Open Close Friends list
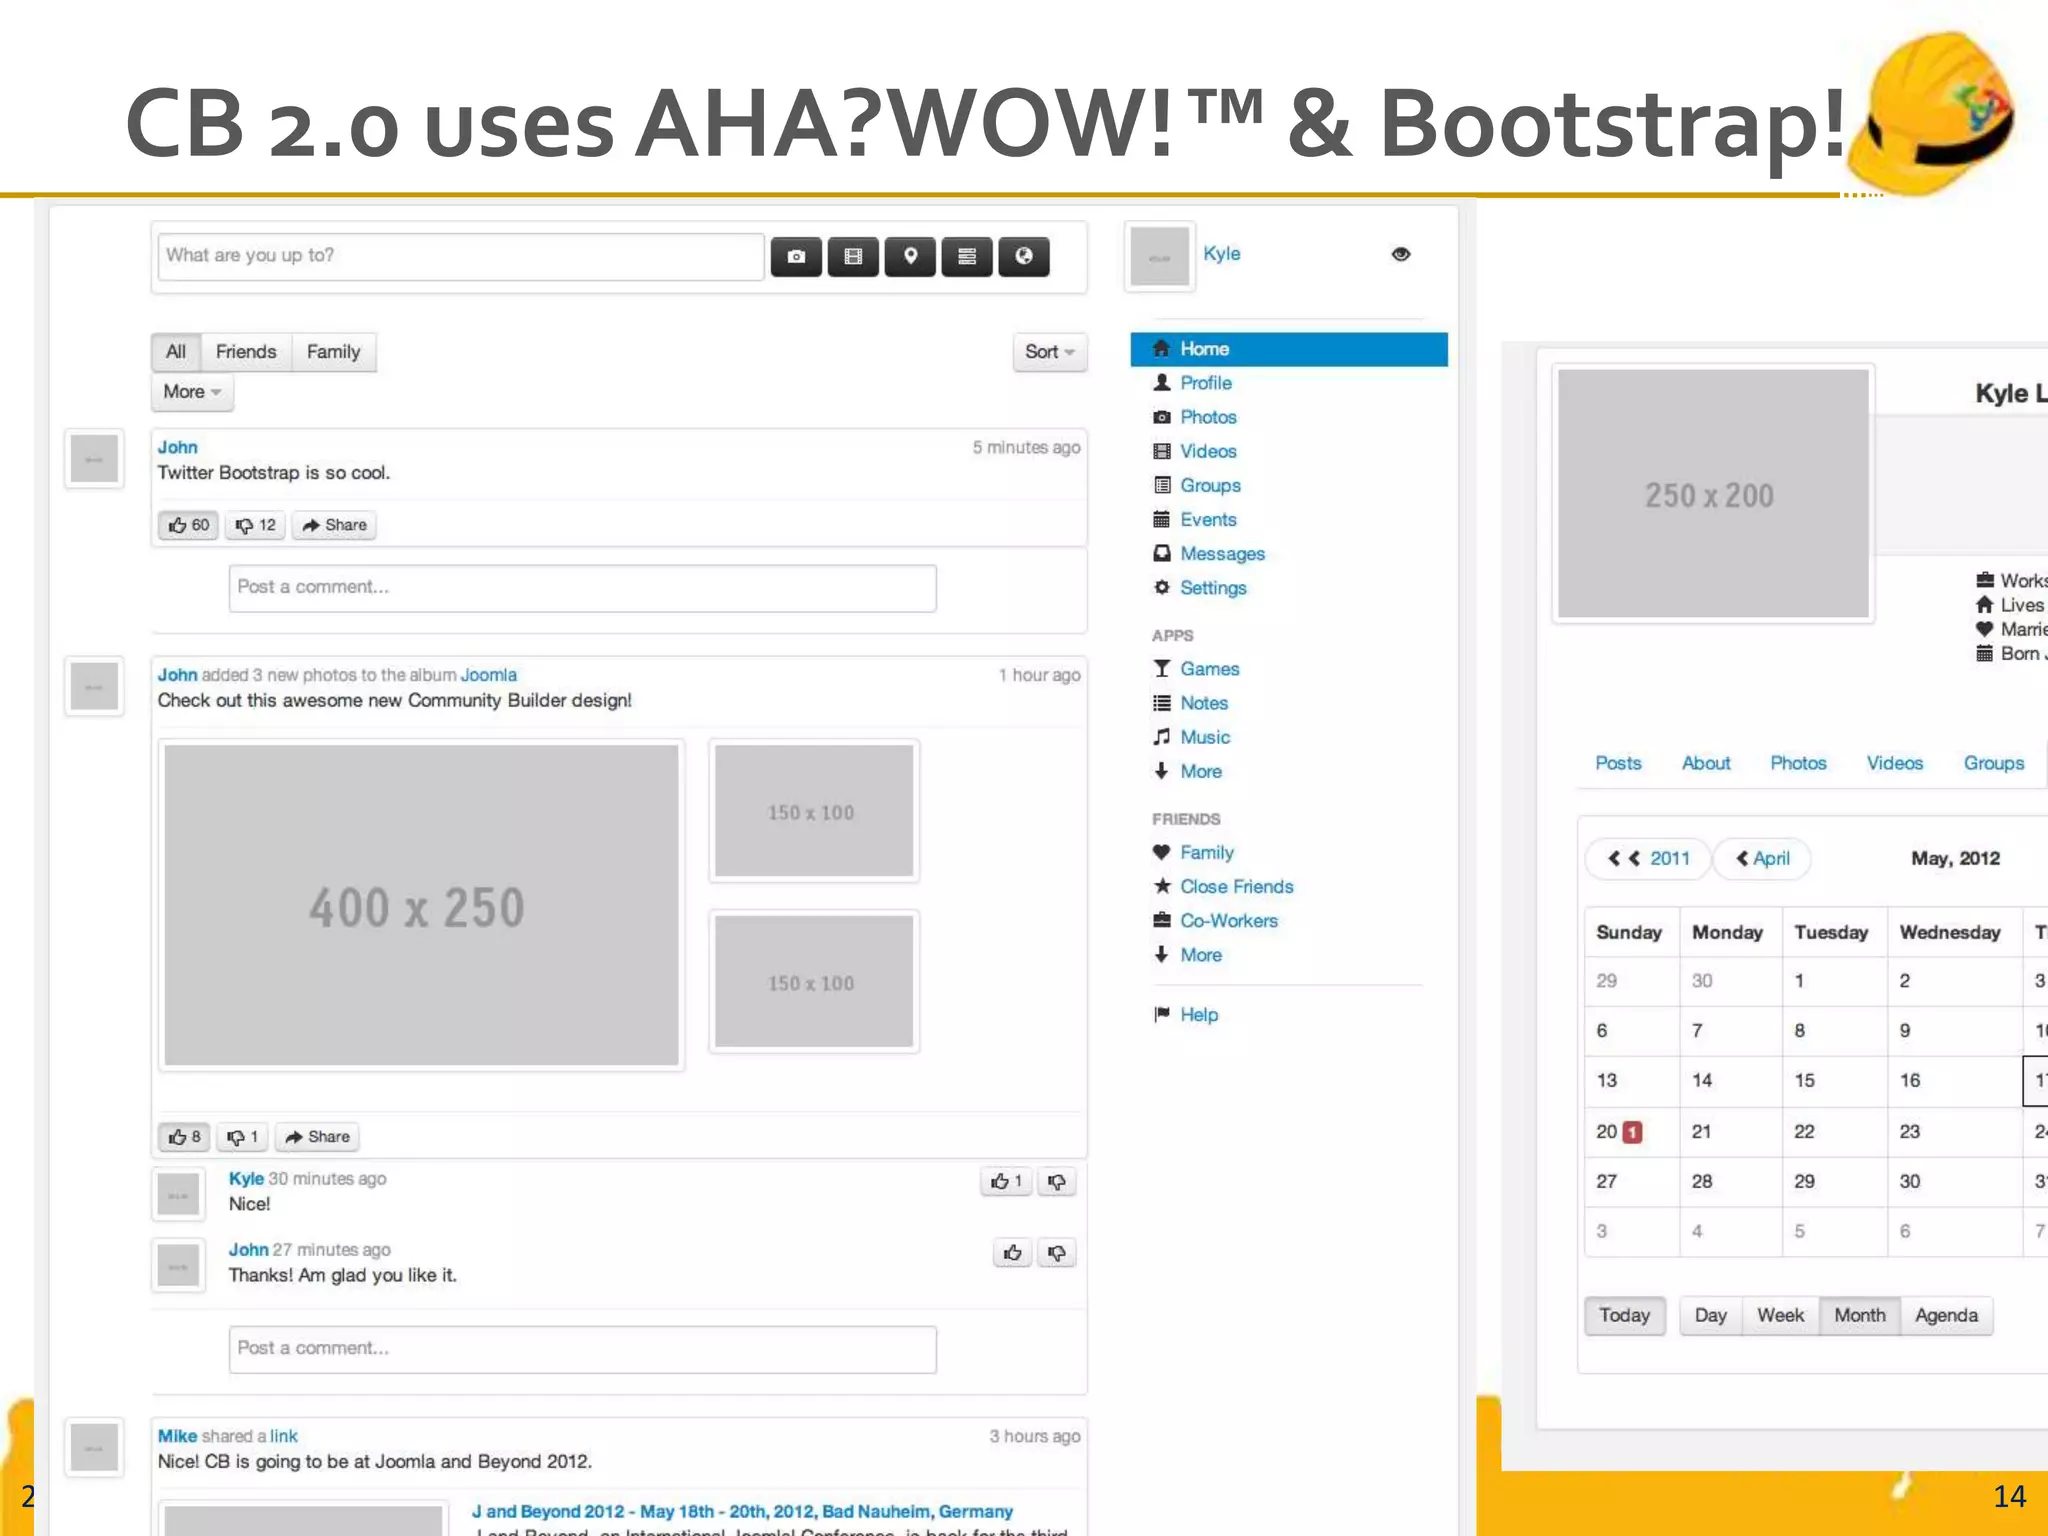The image size is (2048, 1536). (1236, 886)
